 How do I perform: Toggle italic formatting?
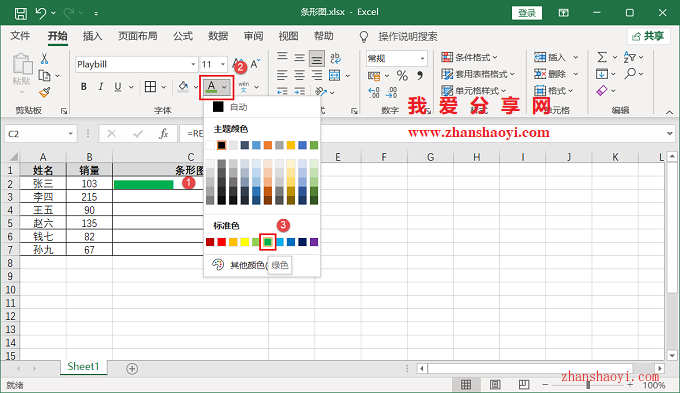pyautogui.click(x=101, y=87)
